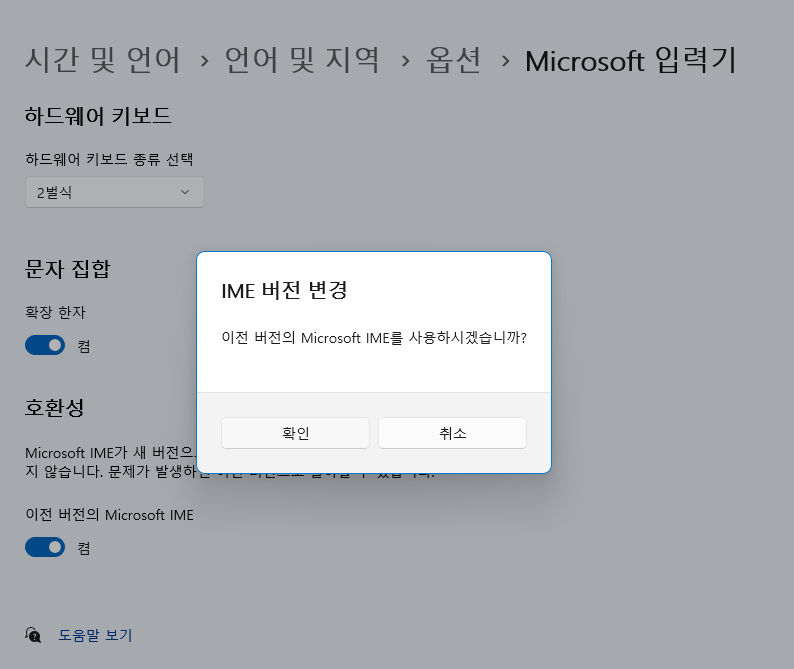Toggle the 확장 한자 switch
This screenshot has height=669, width=794.
[x=45, y=345]
